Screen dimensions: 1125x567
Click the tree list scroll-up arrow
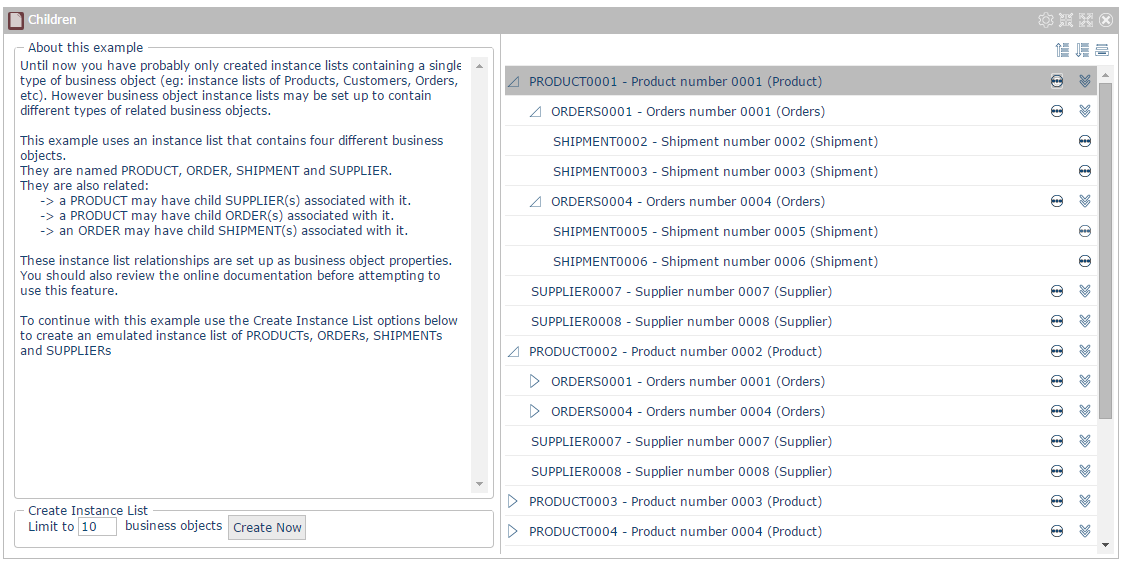click(x=1105, y=73)
